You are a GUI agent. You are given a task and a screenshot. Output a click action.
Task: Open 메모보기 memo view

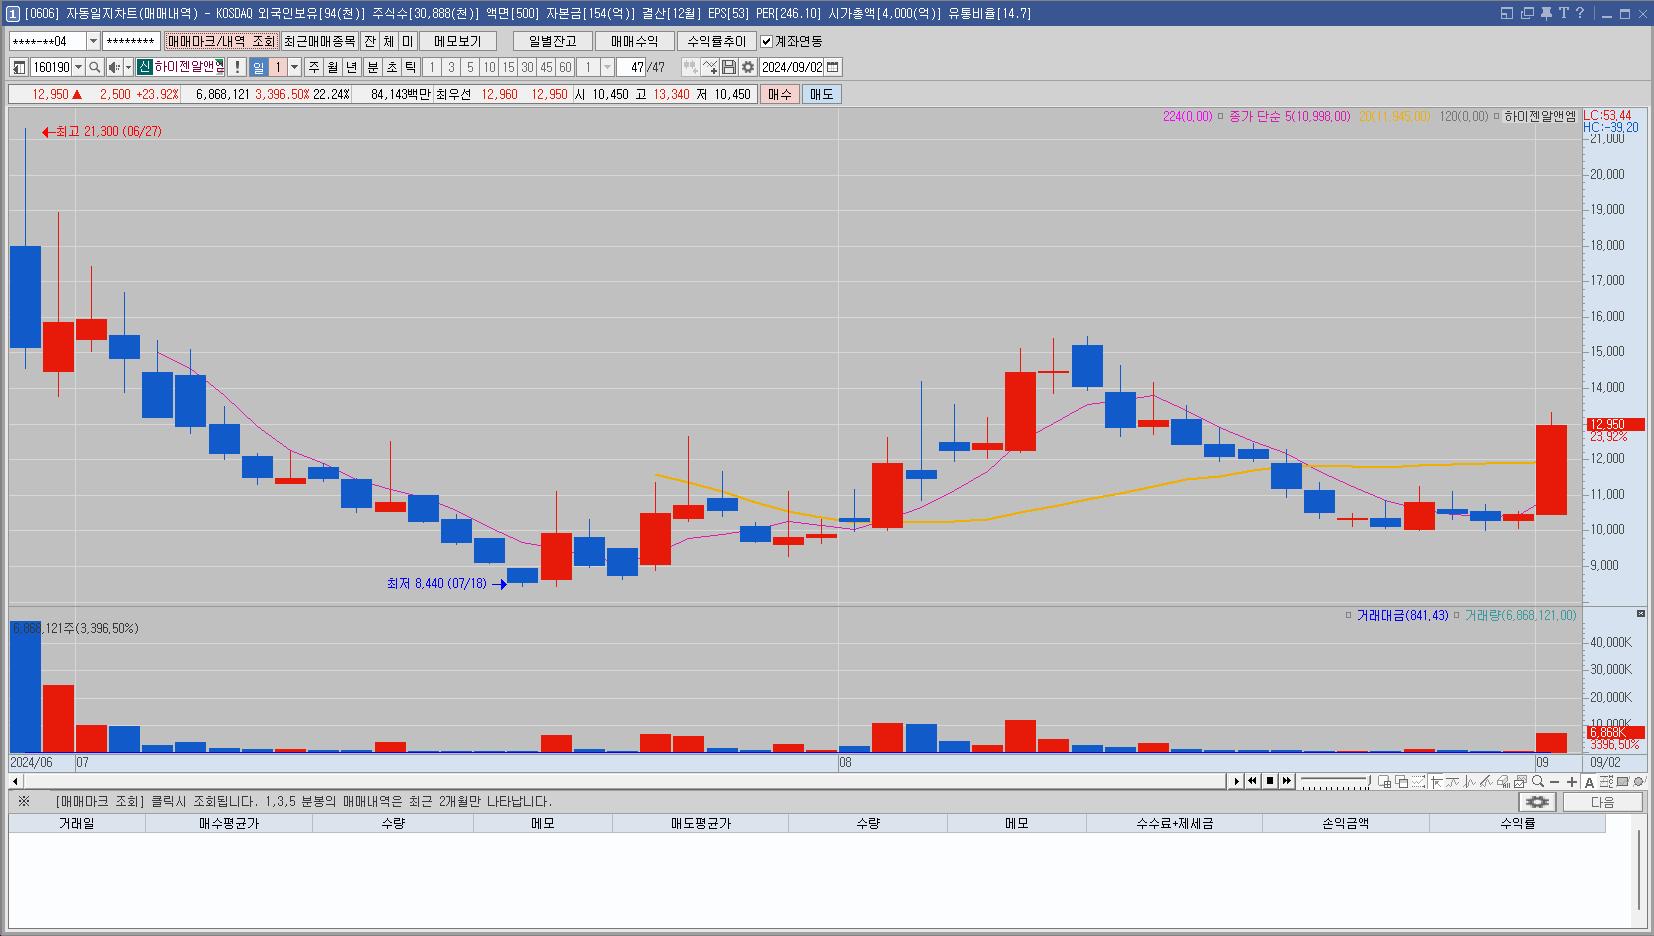click(458, 41)
